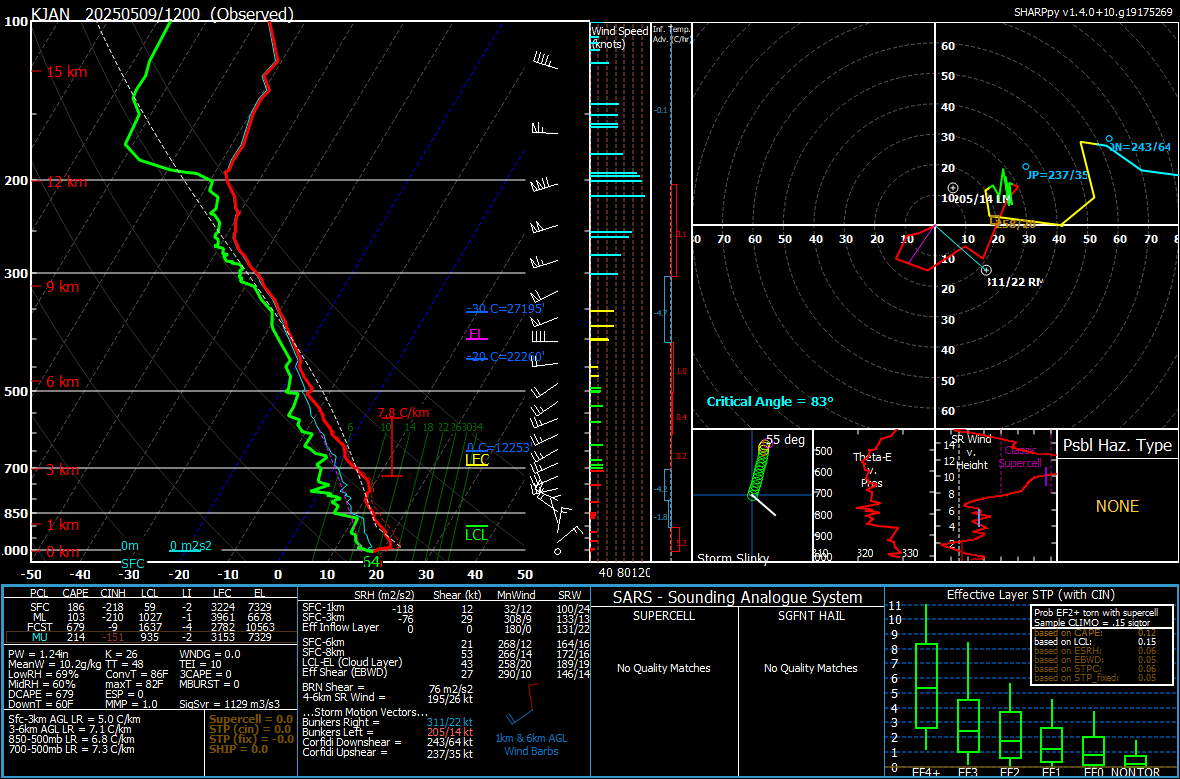Open the SR Wind v. Height inset panel
The width and height of the screenshot is (1180, 779).
click(996, 495)
